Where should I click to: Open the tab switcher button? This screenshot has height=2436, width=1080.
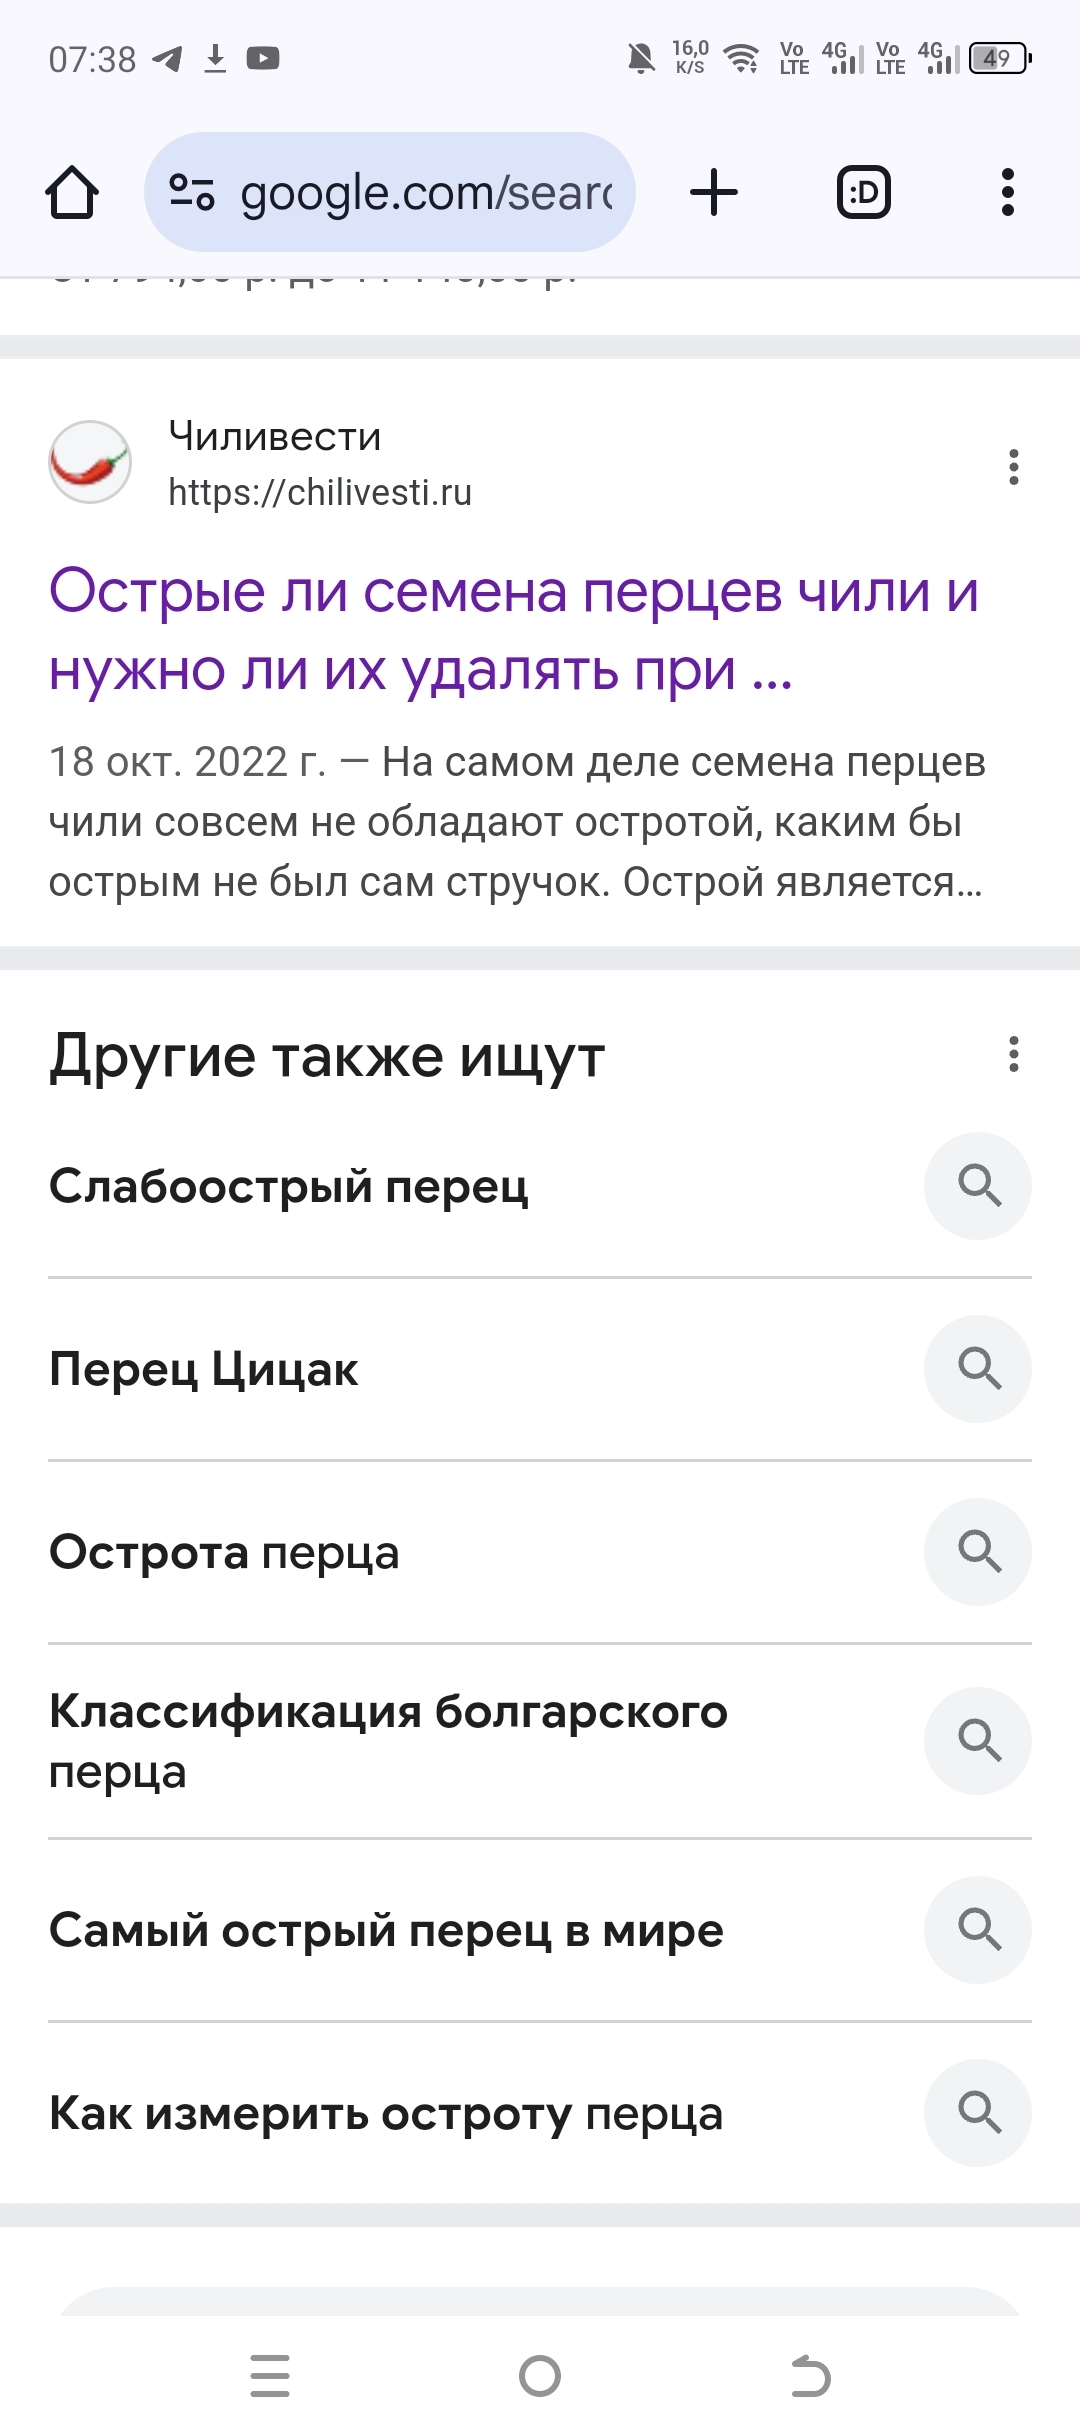[x=863, y=192]
